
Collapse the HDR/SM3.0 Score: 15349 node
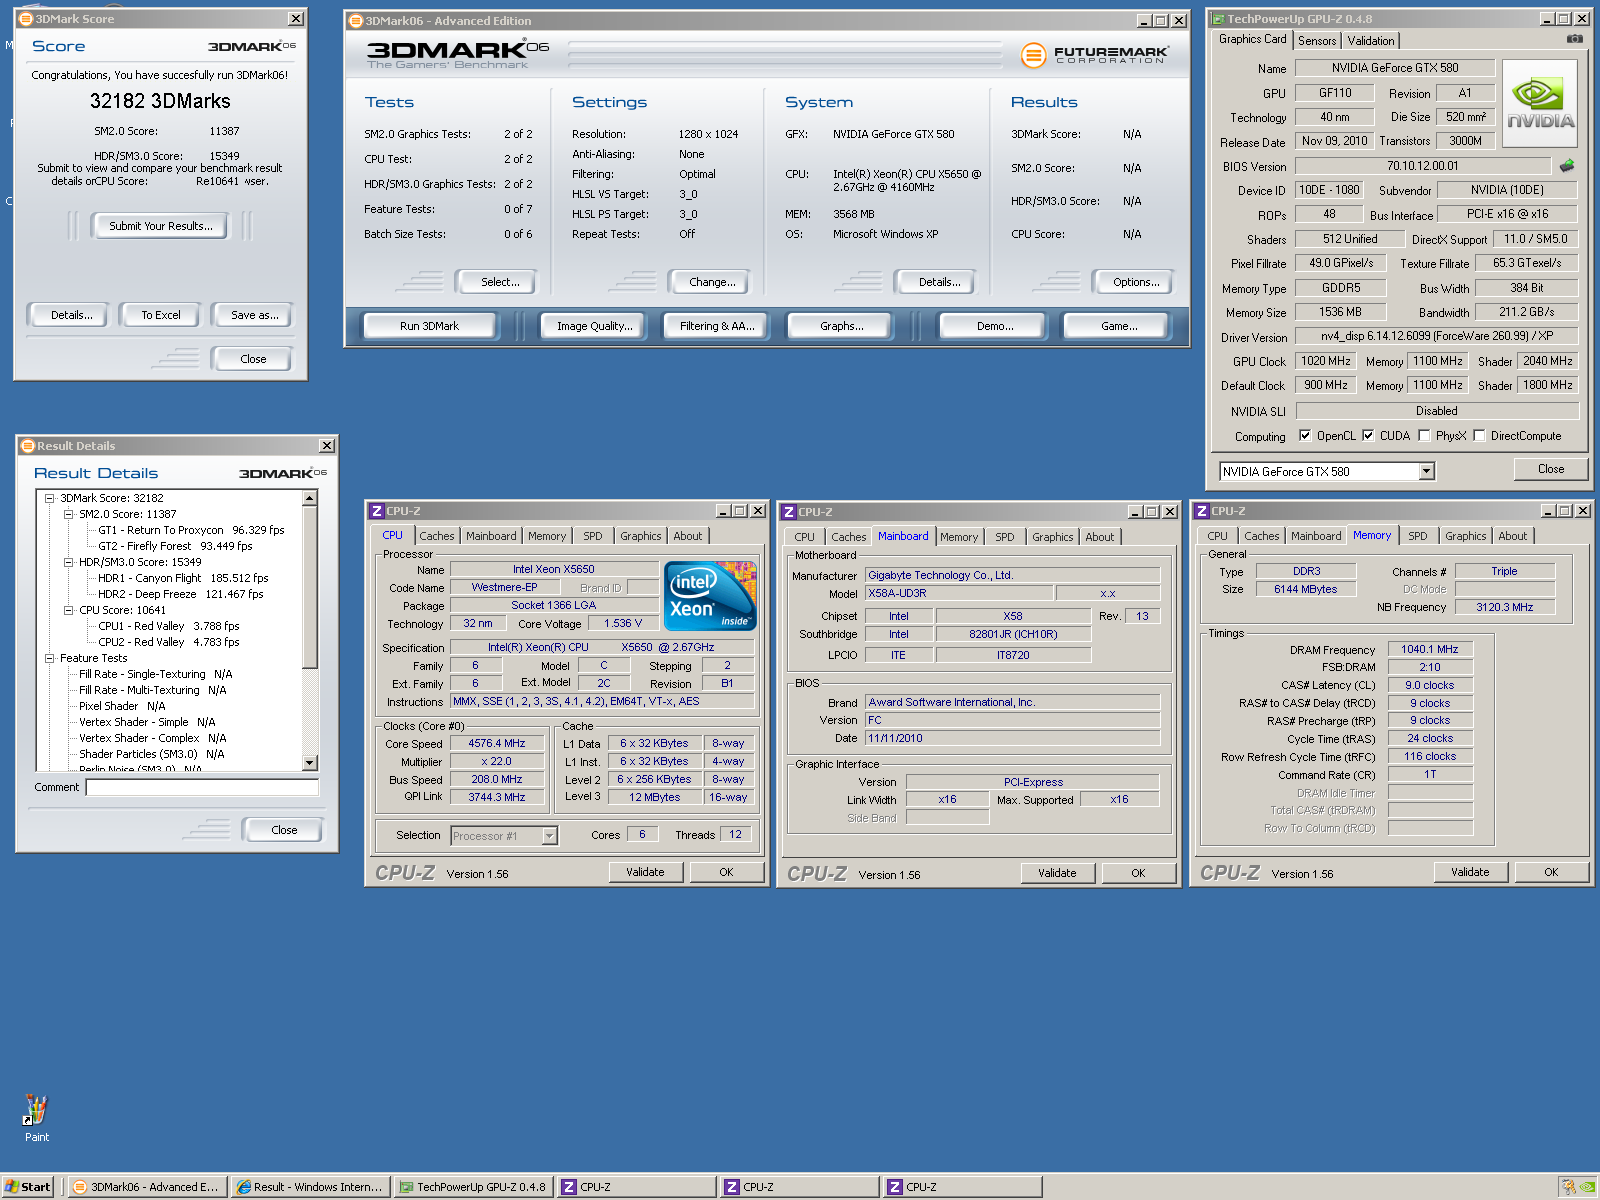coord(69,562)
